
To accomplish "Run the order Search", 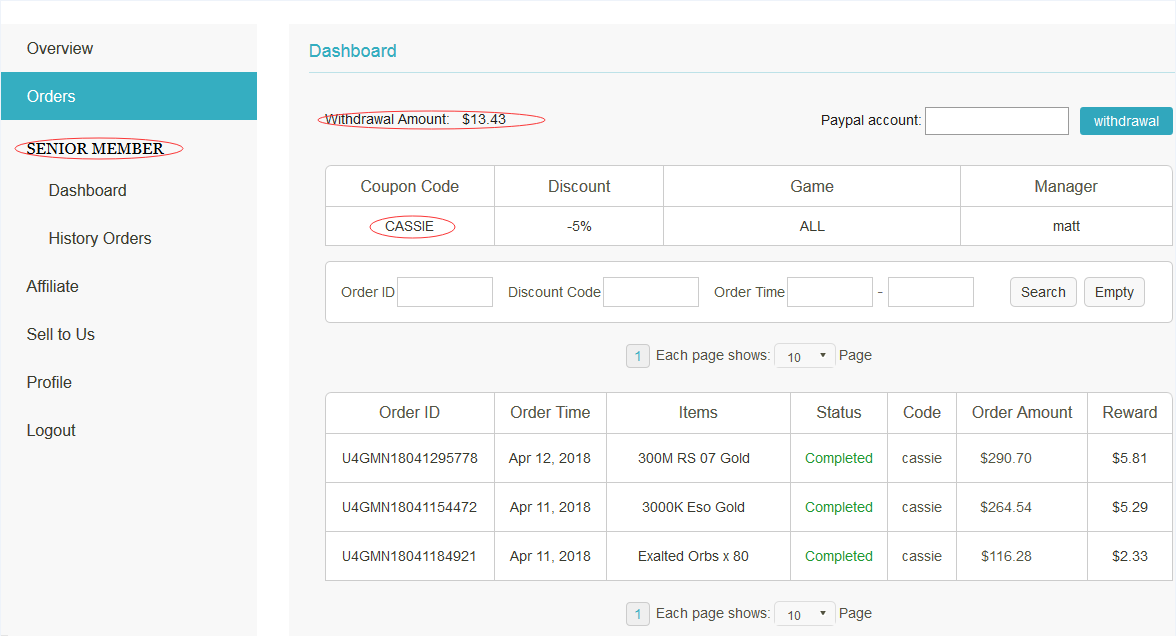I will tap(1043, 292).
